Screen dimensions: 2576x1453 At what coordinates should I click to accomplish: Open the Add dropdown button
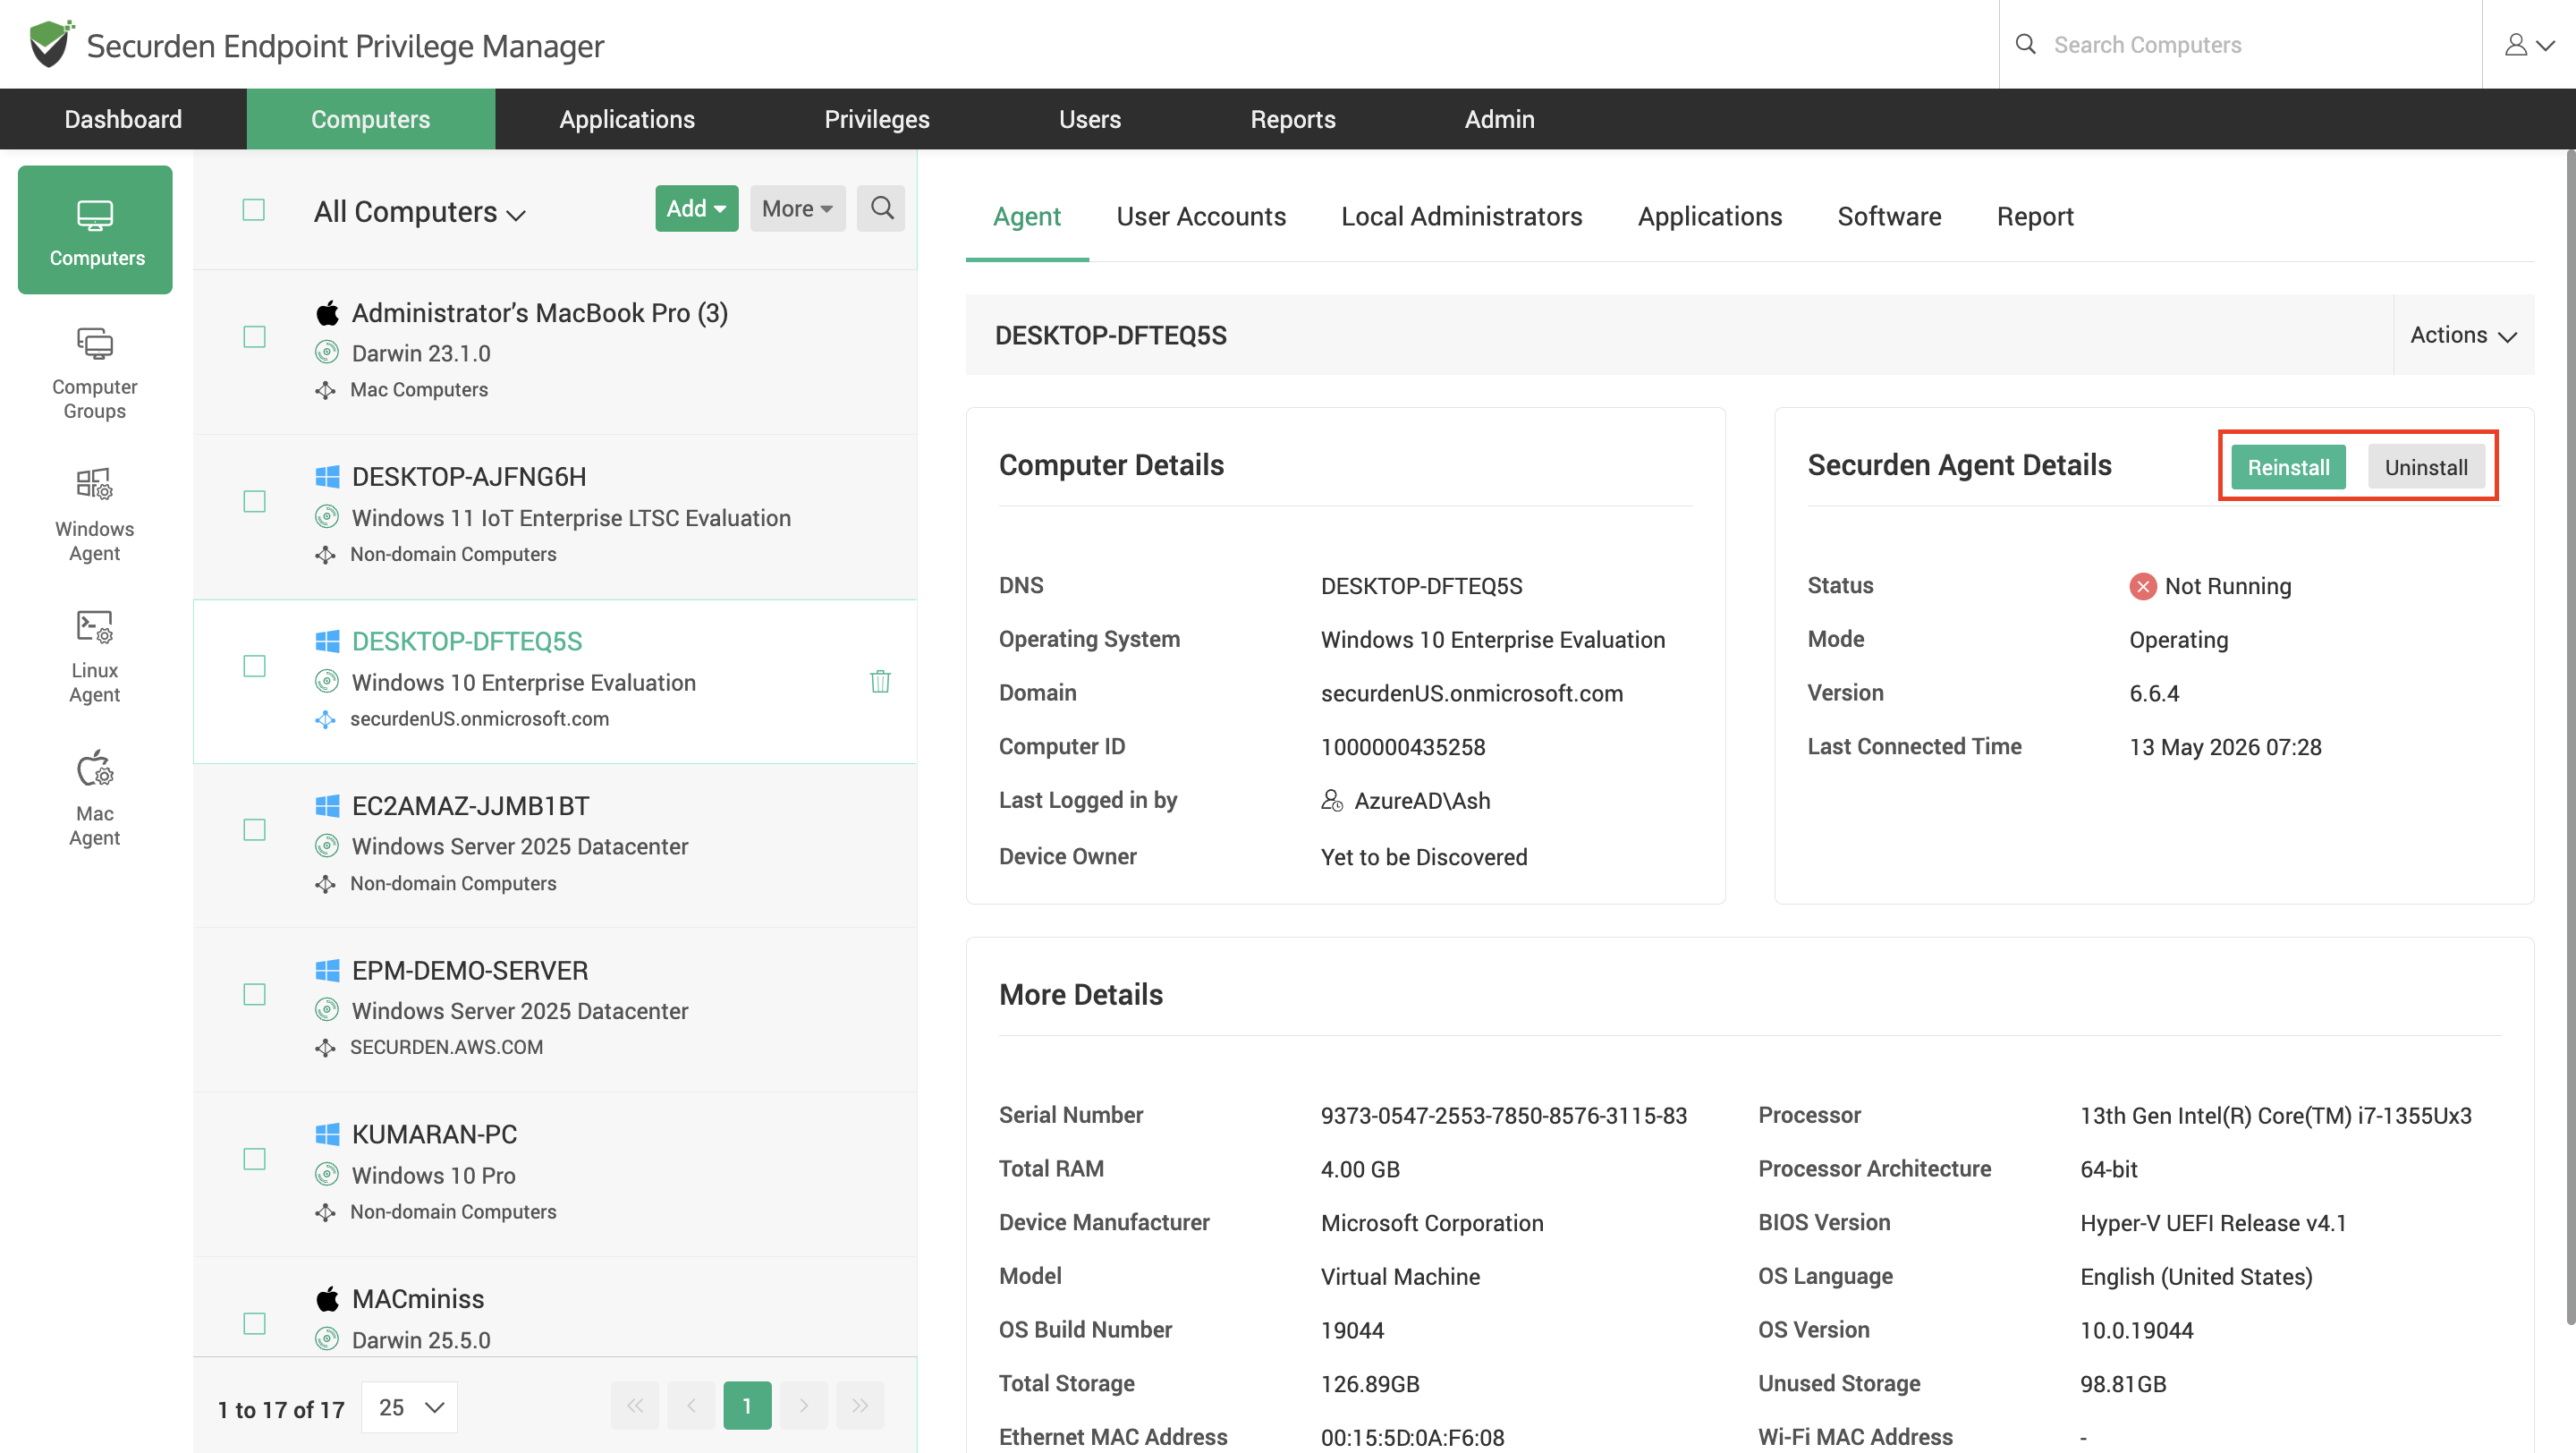[x=697, y=208]
